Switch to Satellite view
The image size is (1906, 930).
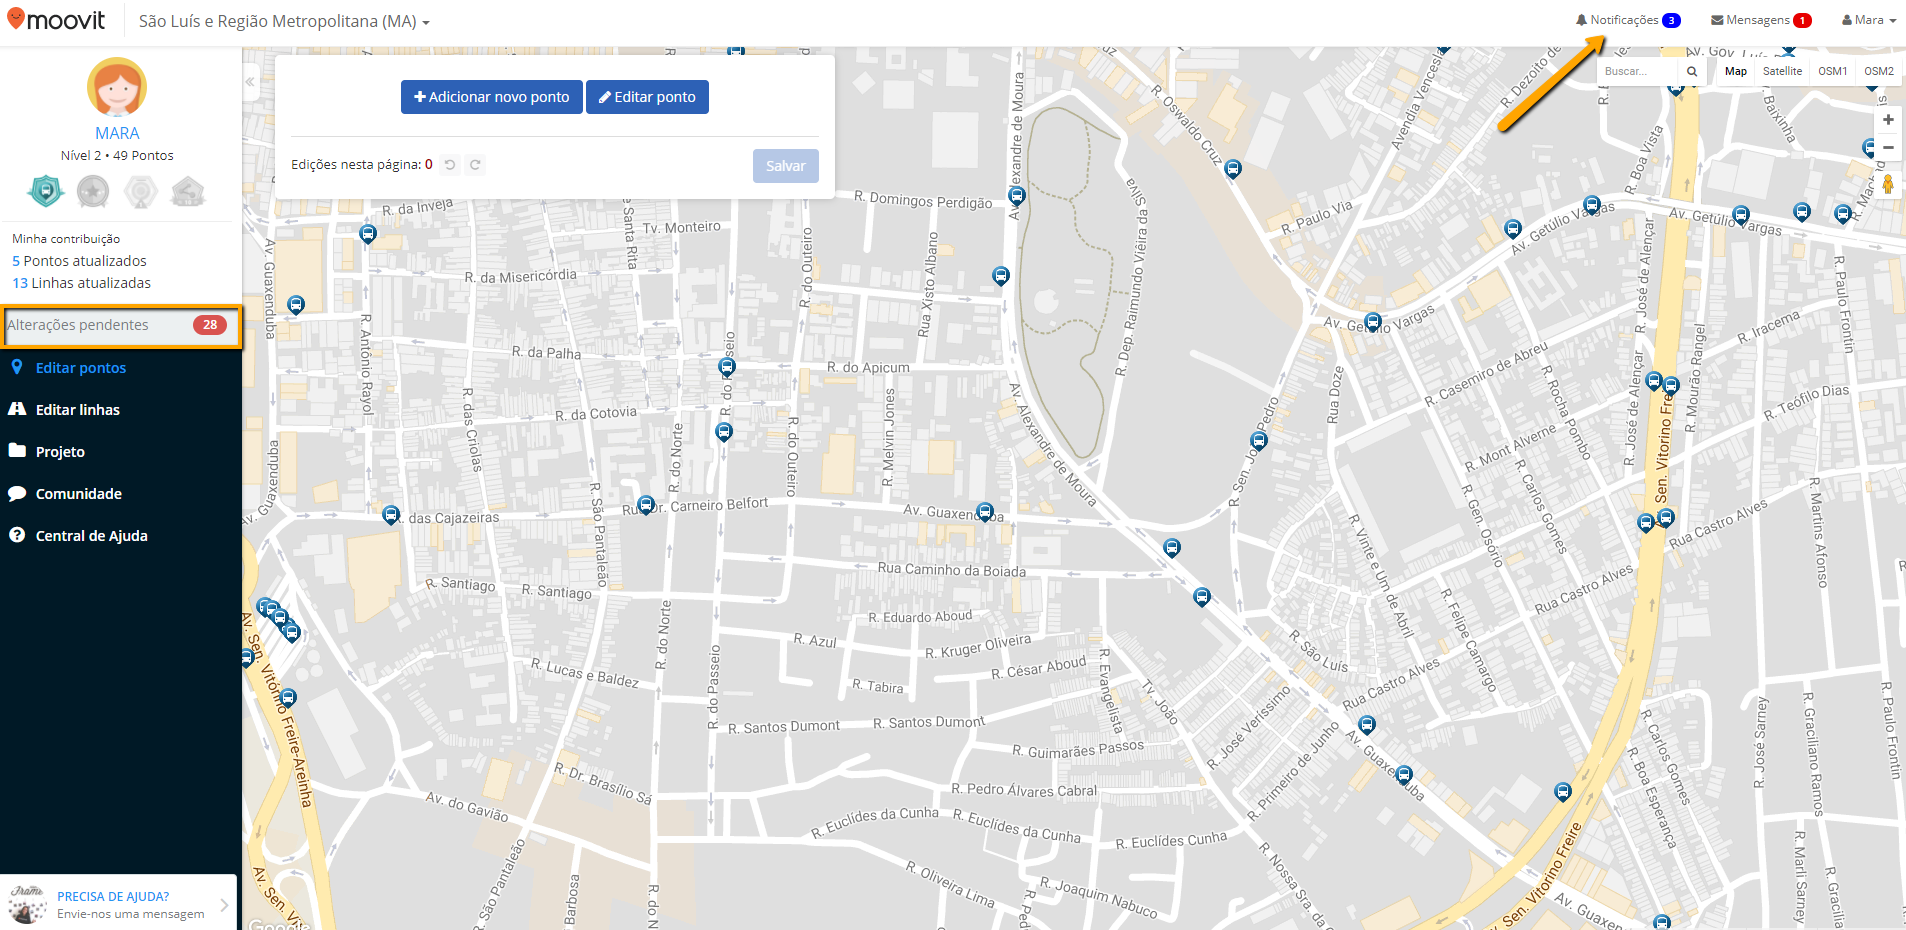click(1782, 71)
